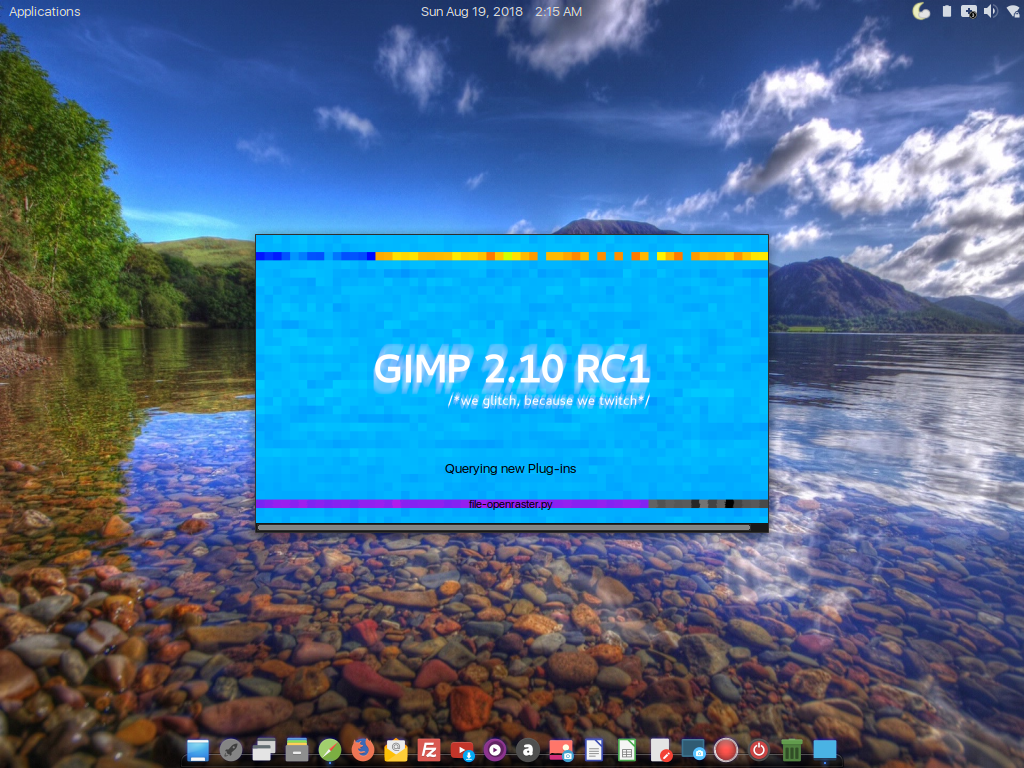Image resolution: width=1024 pixels, height=768 pixels.
Task: Click the red power button dock icon
Action: pyautogui.click(x=759, y=750)
